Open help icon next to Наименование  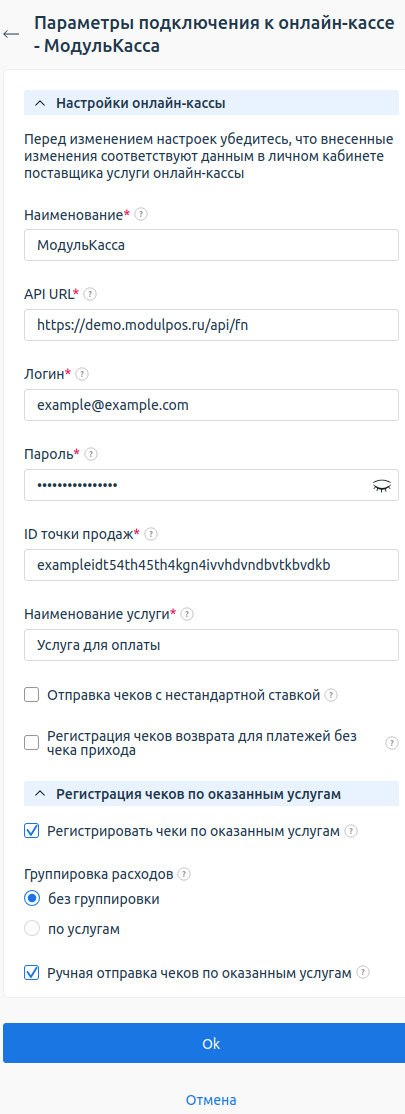(x=141, y=214)
